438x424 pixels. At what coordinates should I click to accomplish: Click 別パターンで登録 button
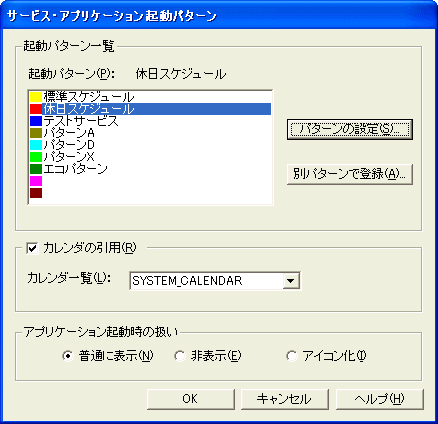pos(350,174)
